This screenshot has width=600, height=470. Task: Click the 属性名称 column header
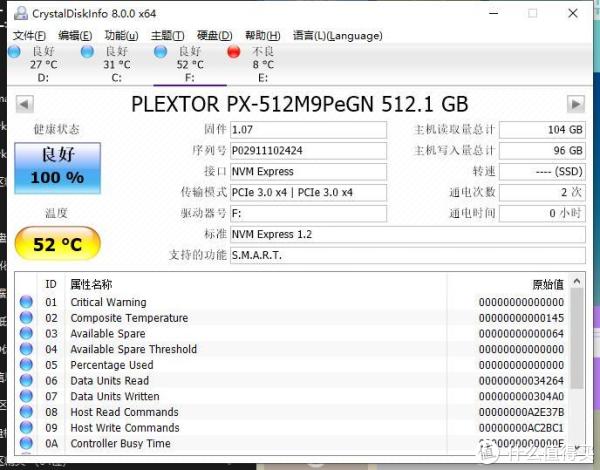91,284
